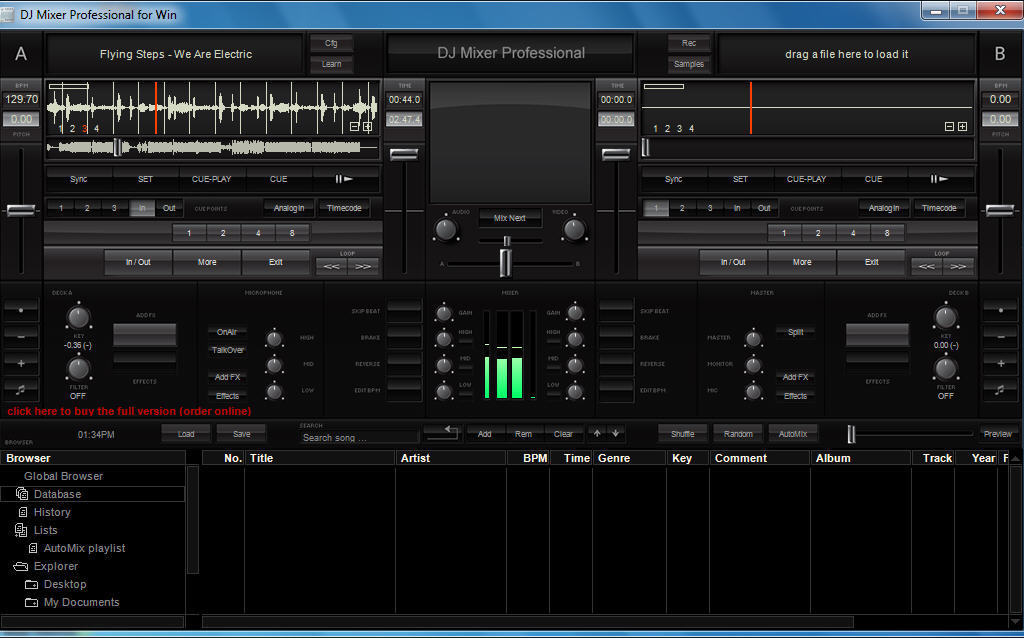Click Mix Next in the center

[509, 218]
